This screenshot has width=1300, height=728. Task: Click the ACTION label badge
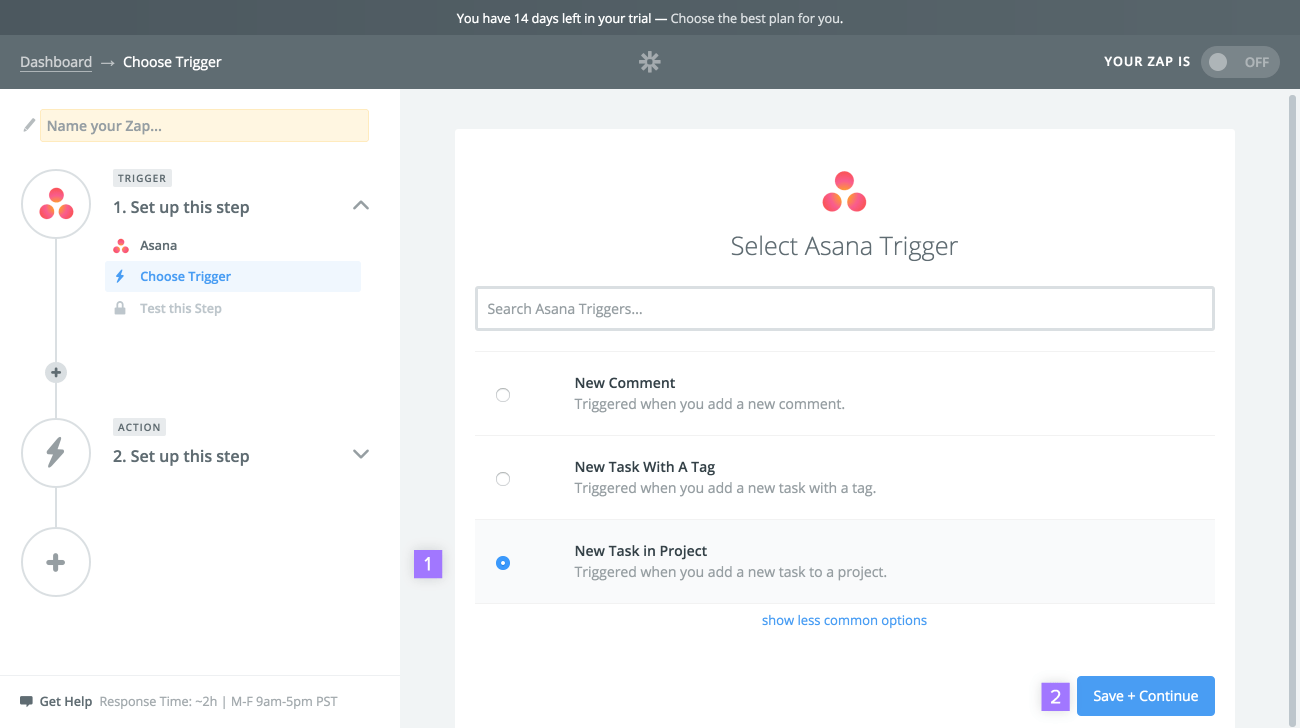coord(139,427)
